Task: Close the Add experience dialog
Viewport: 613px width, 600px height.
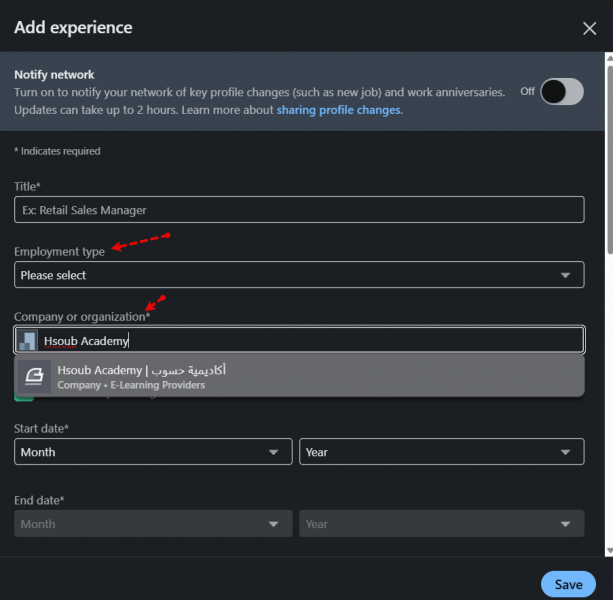Action: point(589,29)
